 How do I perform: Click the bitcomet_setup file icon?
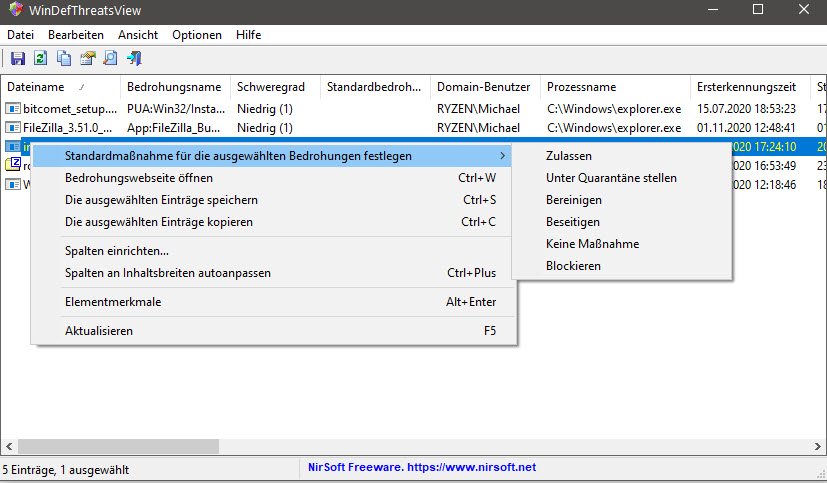[13, 109]
